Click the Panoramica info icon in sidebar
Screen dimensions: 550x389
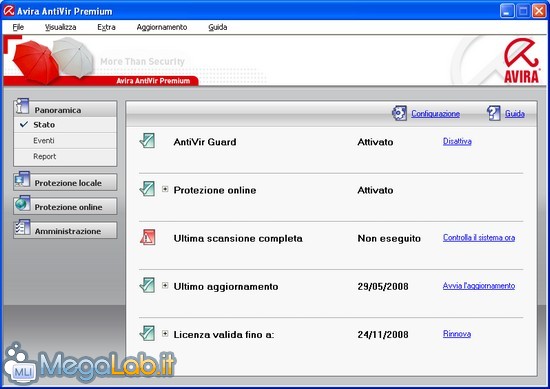tap(22, 106)
